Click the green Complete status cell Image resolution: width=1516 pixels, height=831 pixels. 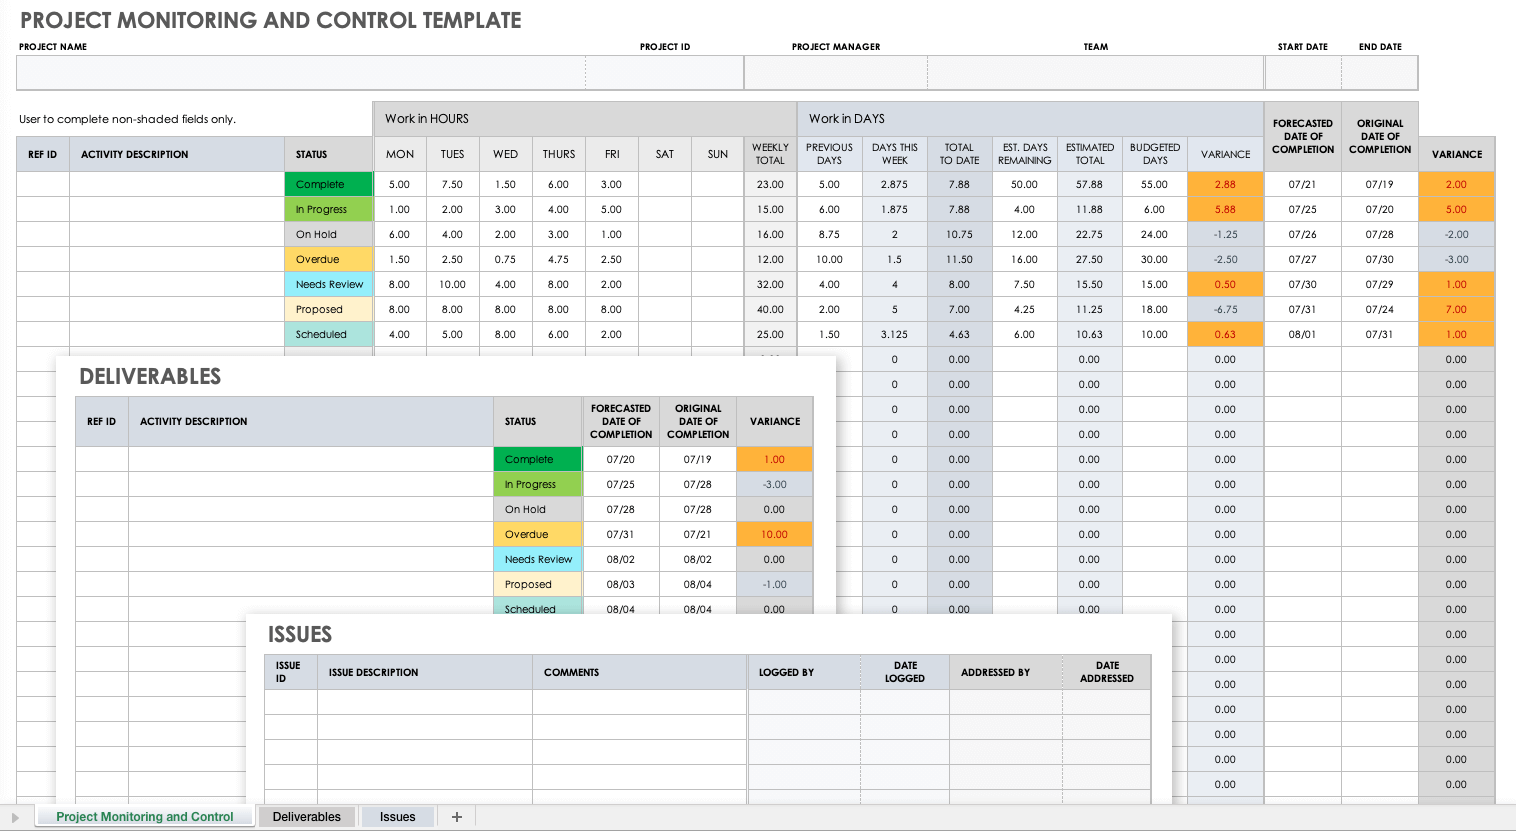click(x=329, y=184)
